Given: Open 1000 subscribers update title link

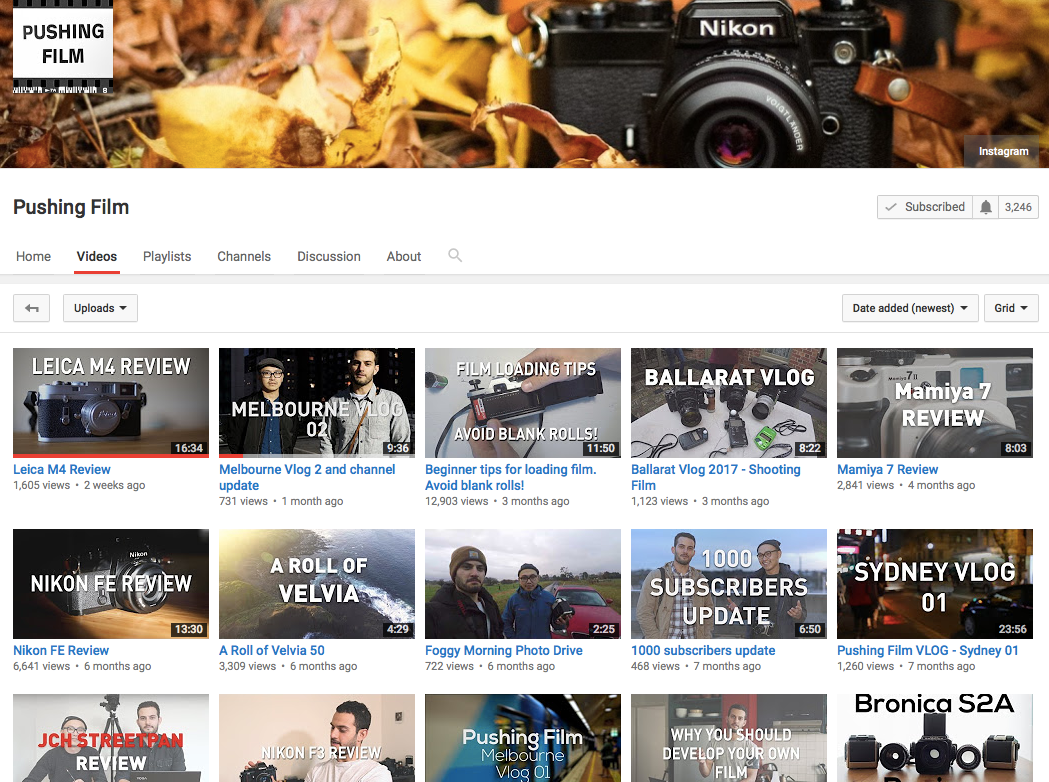Looking at the screenshot, I should (x=703, y=650).
